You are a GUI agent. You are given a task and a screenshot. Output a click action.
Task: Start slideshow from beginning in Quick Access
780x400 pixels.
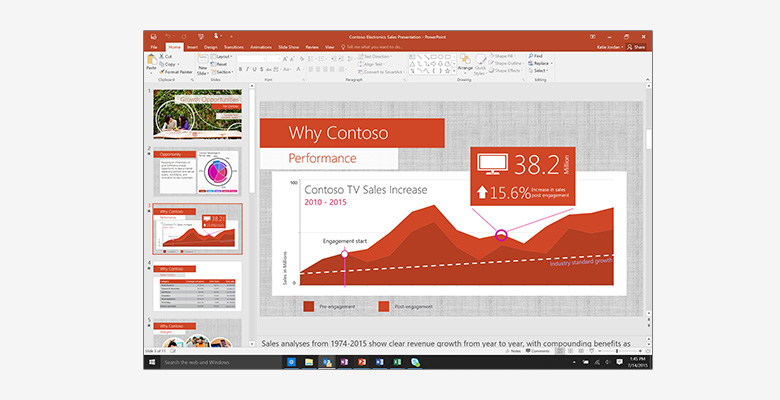[x=200, y=37]
